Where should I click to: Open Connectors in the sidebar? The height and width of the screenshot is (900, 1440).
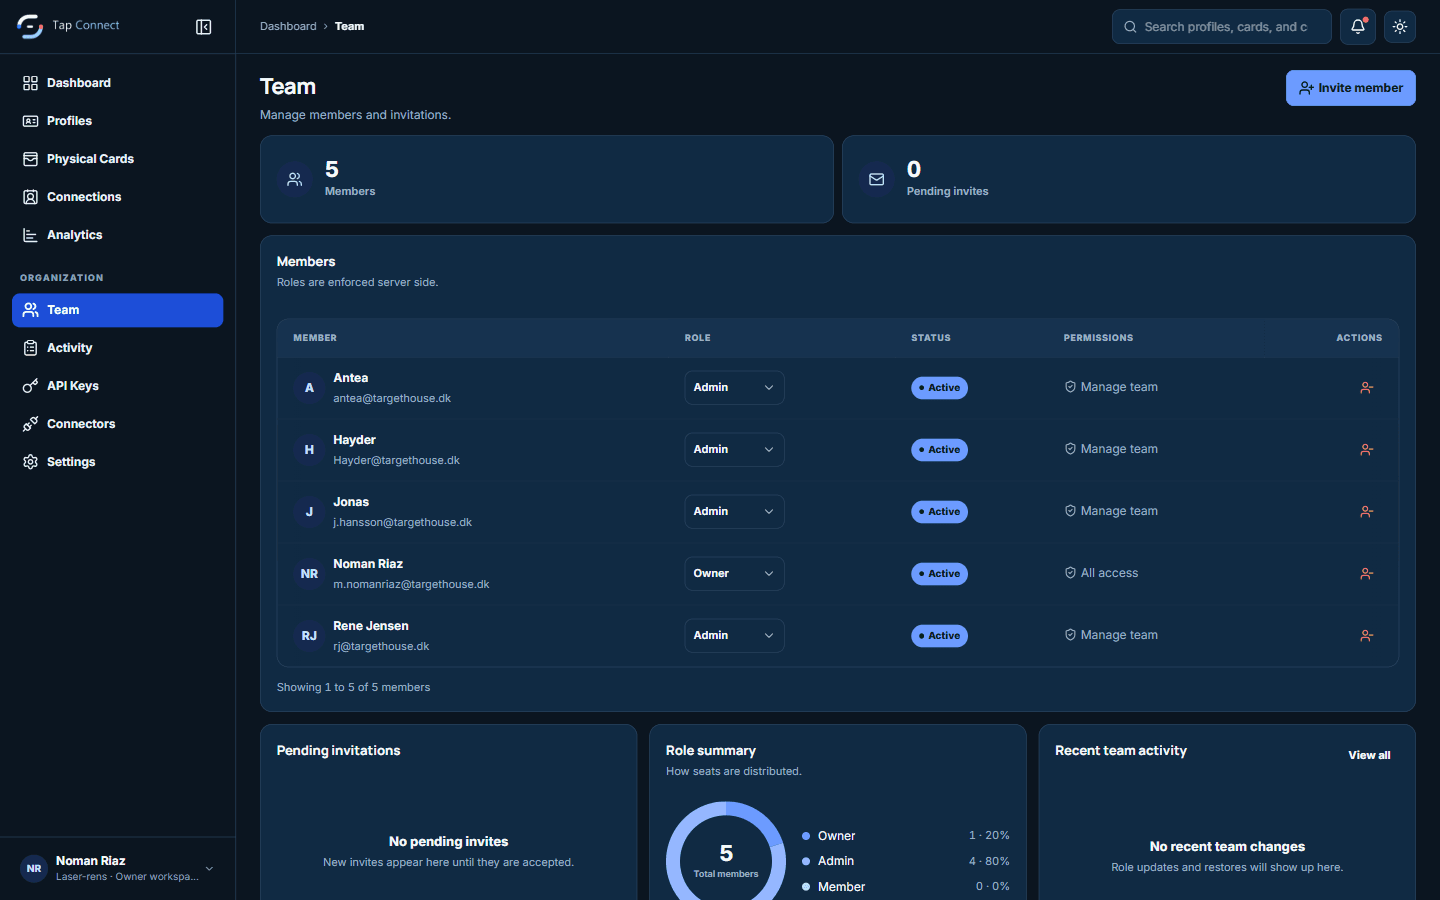(117, 424)
